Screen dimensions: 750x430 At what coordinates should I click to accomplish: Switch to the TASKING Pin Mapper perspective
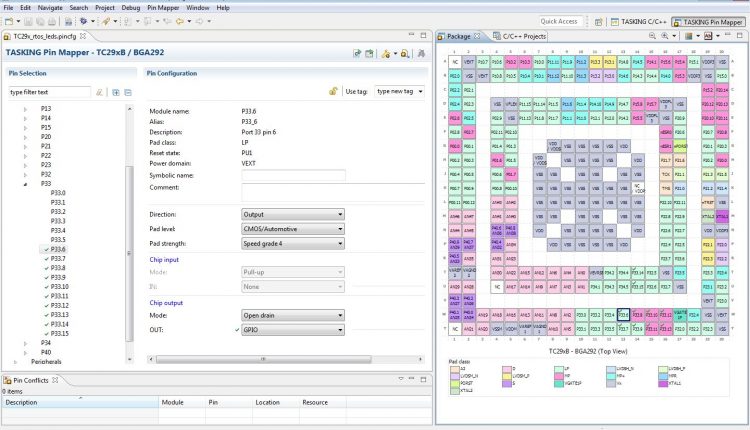(708, 22)
